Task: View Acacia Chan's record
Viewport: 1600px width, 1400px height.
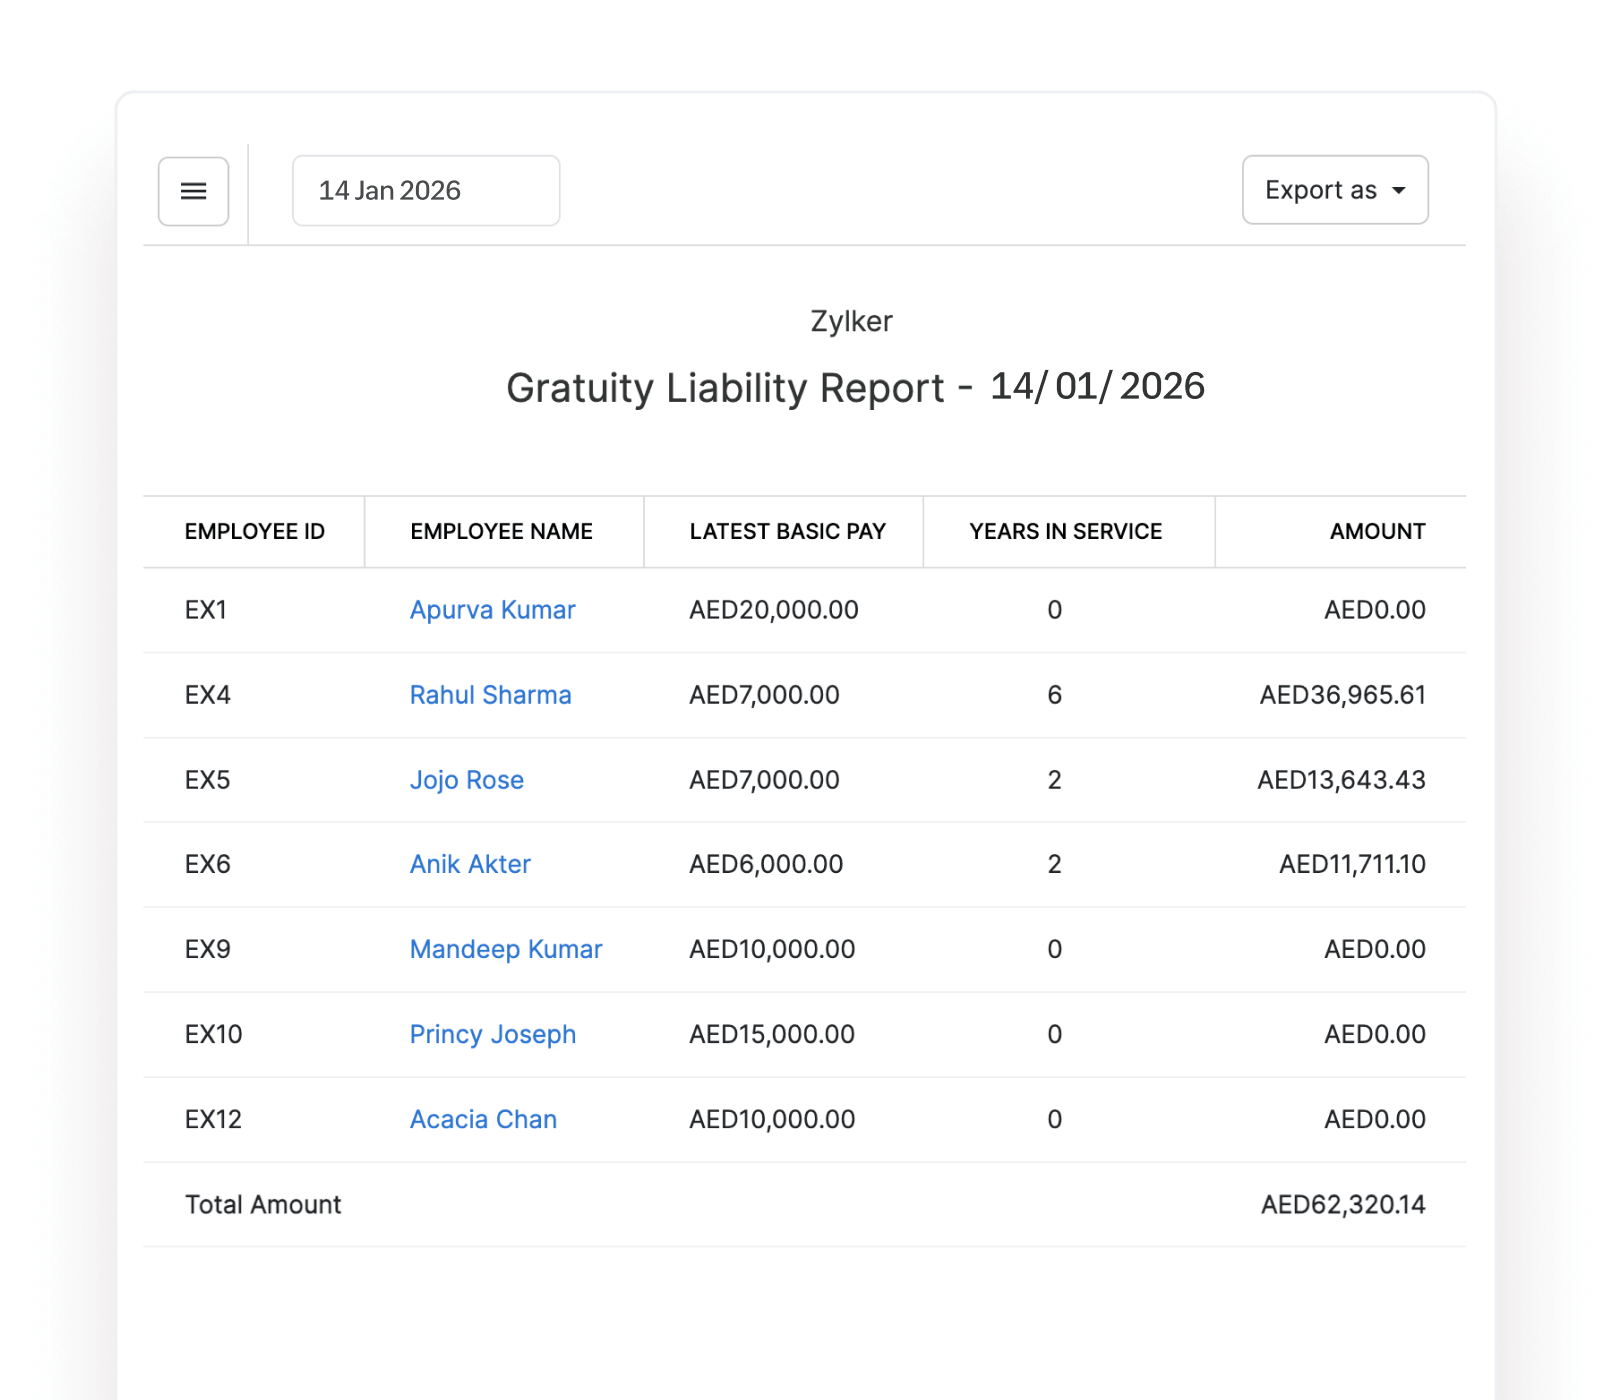Action: 483,1119
